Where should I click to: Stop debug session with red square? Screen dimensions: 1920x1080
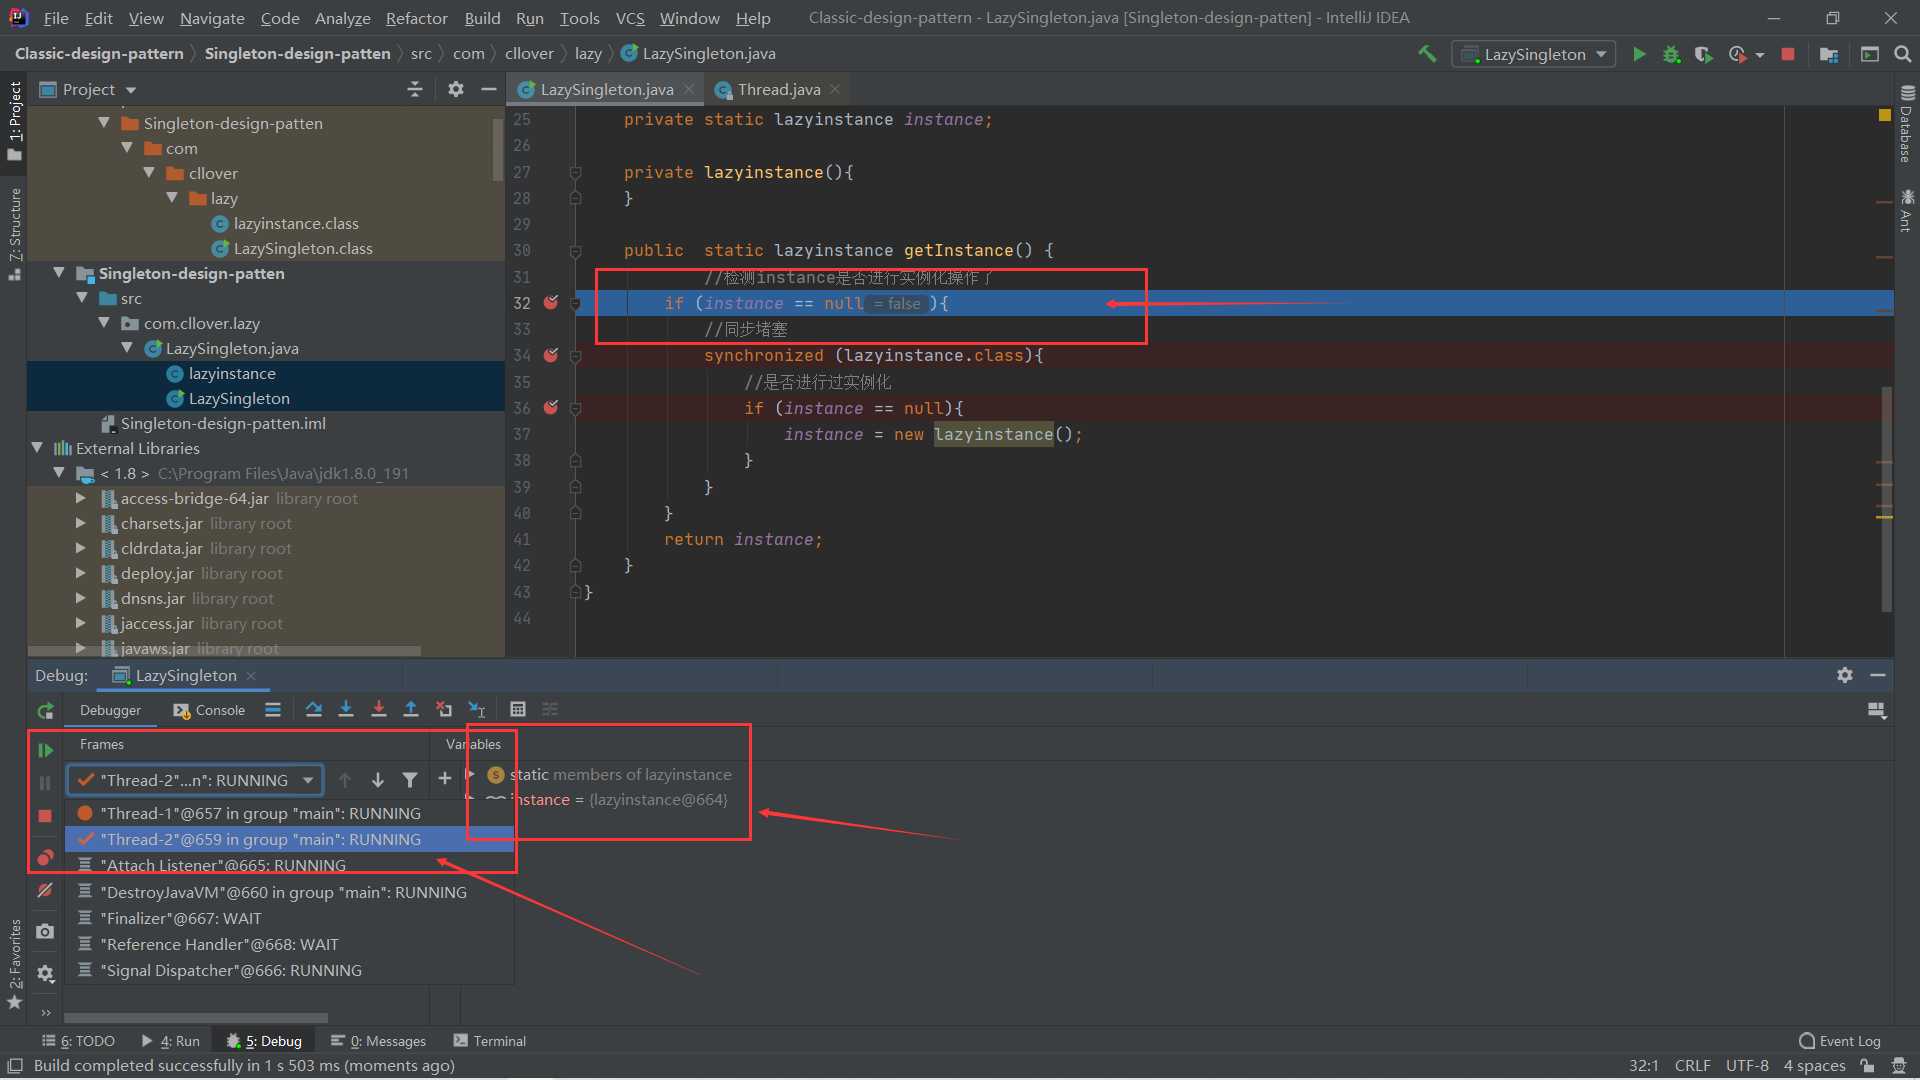coord(45,816)
